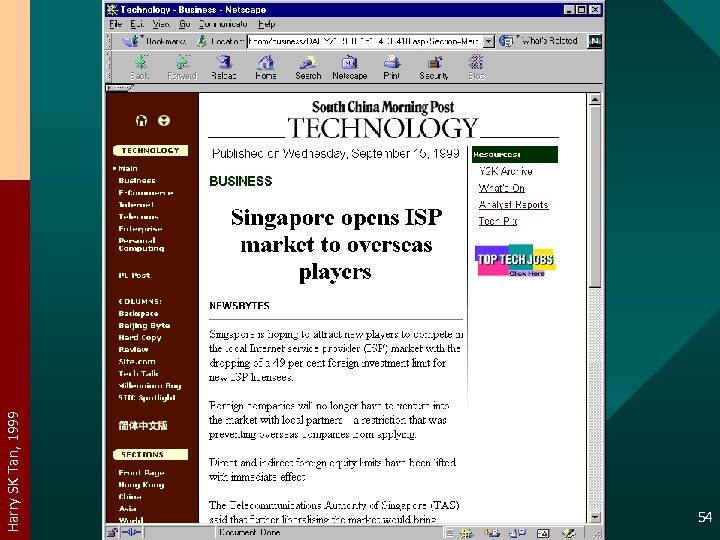The width and height of the screenshot is (720, 540).
Task: Open the Tech Talk column link
Action: [x=138, y=373]
